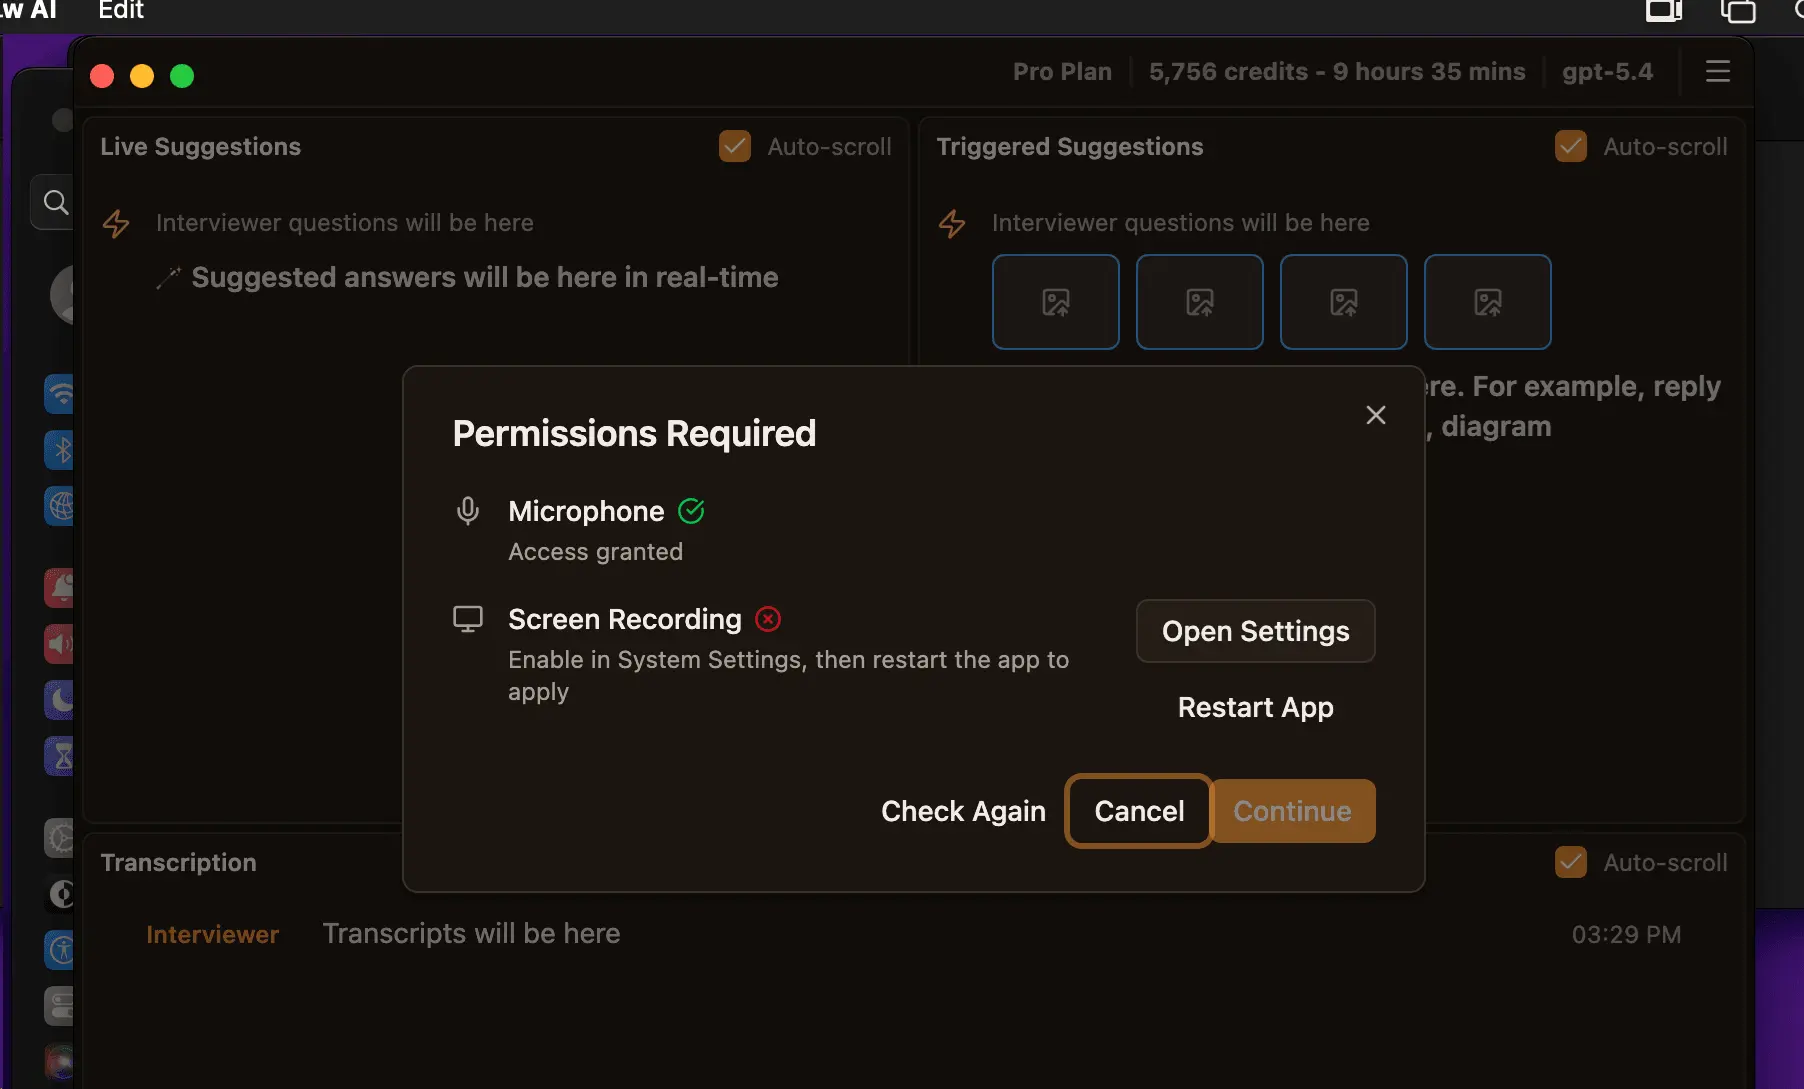Open the hamburger menu in the title bar

1718,71
